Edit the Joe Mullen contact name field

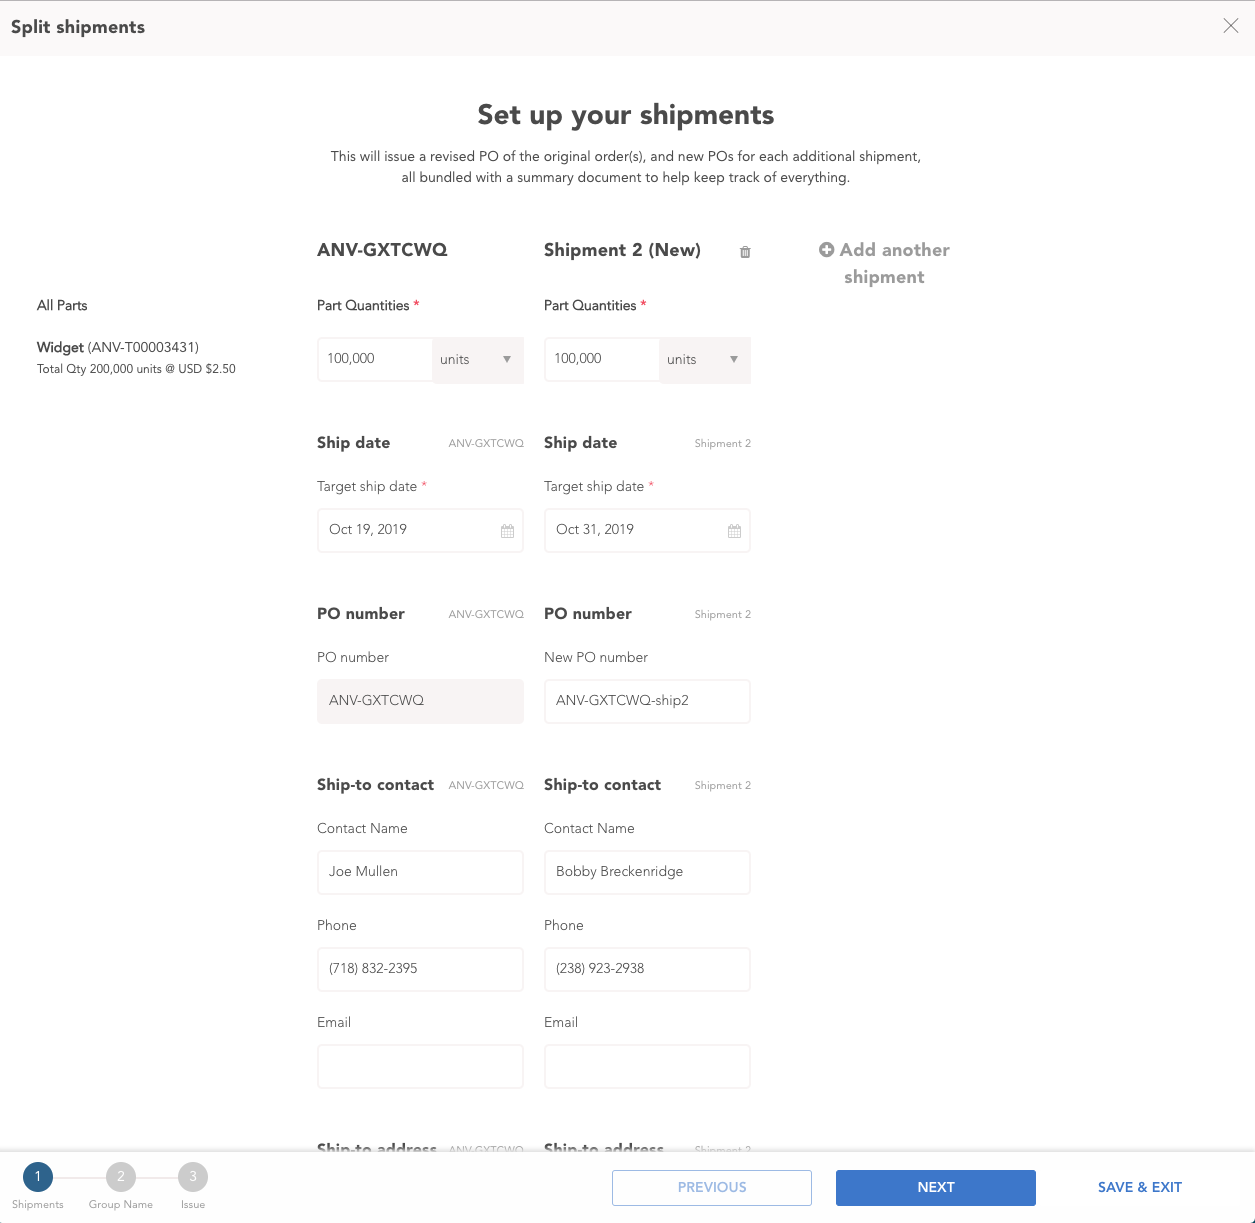[x=420, y=872]
